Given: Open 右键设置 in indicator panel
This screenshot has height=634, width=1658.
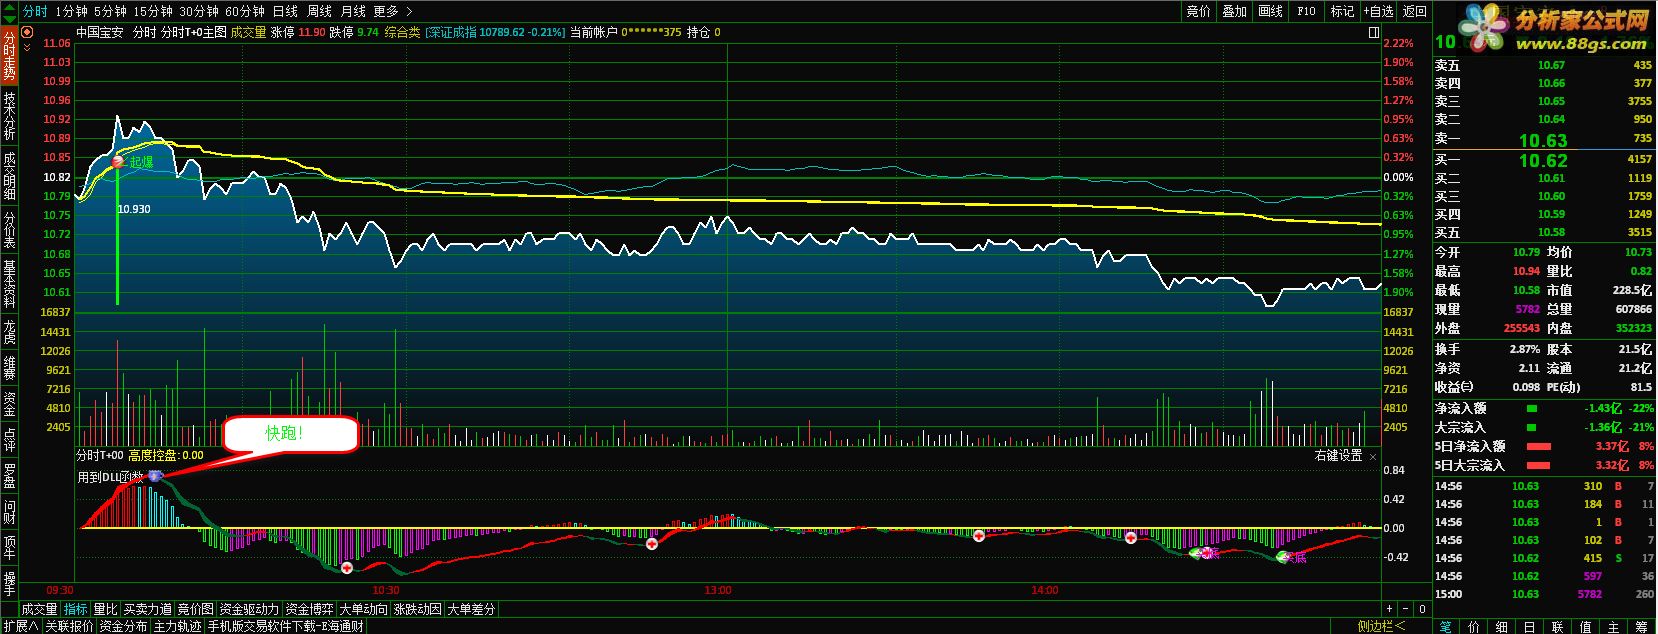Looking at the screenshot, I should pyautogui.click(x=1338, y=455).
